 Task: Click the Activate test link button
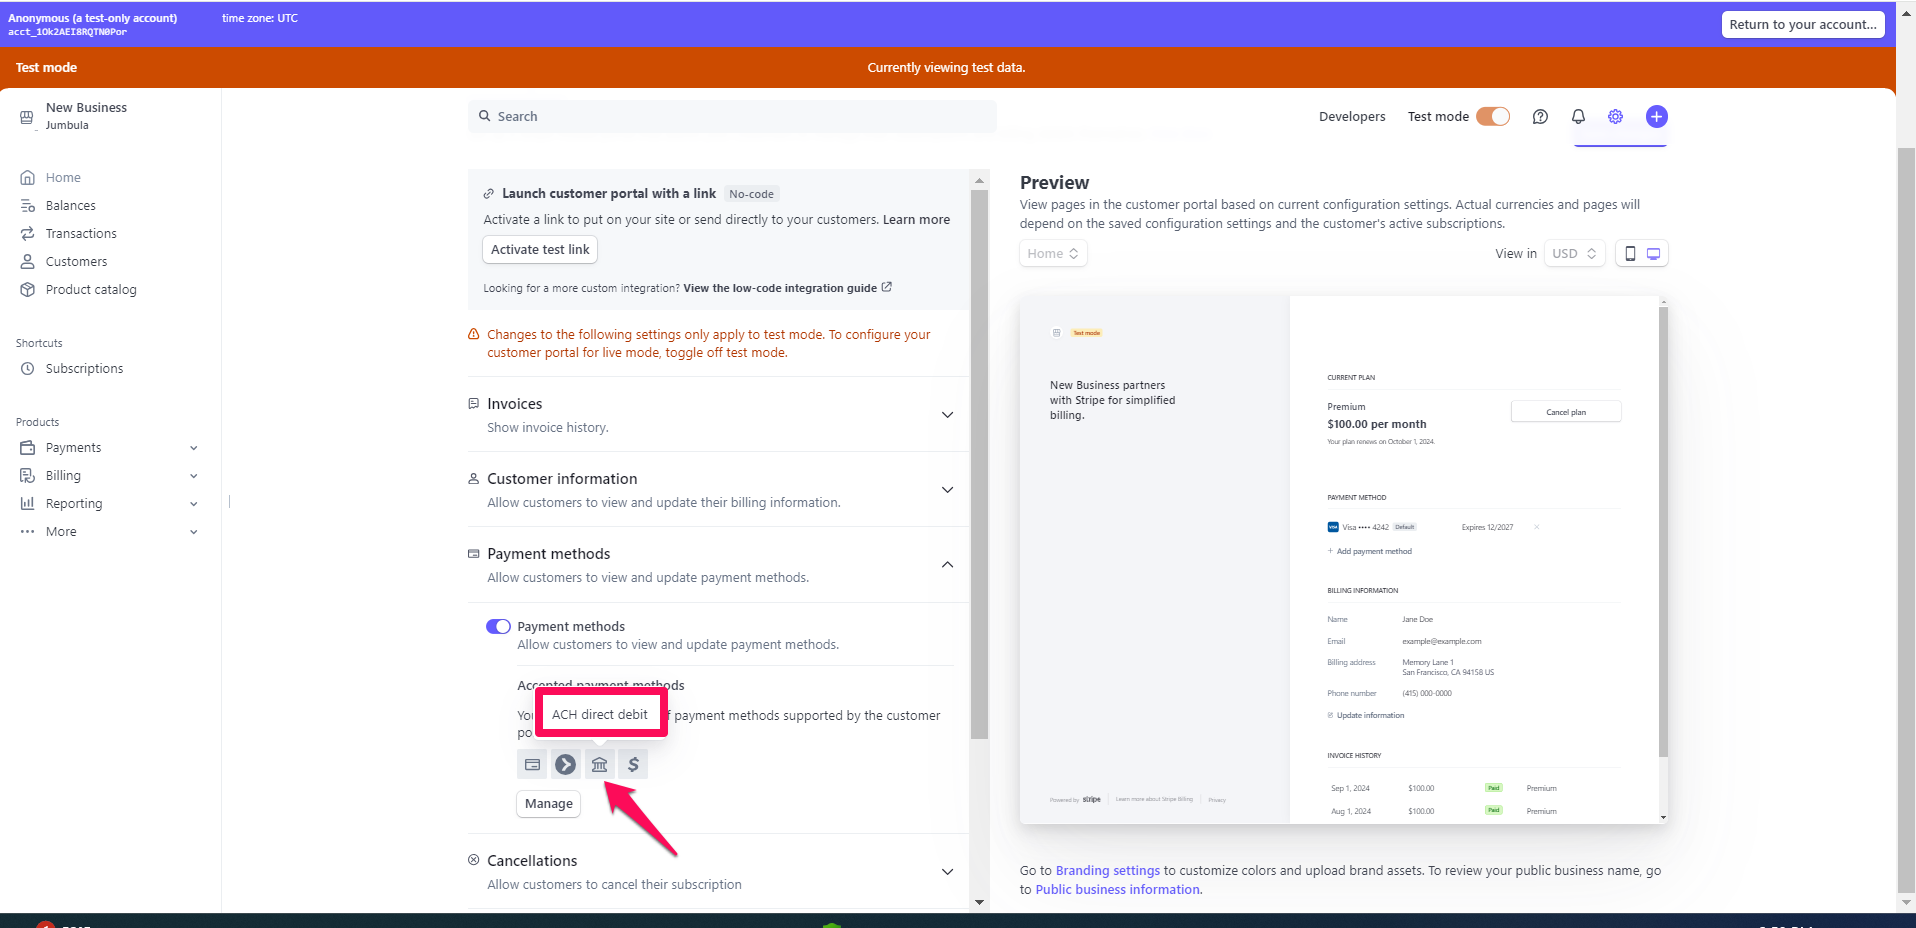tap(540, 249)
